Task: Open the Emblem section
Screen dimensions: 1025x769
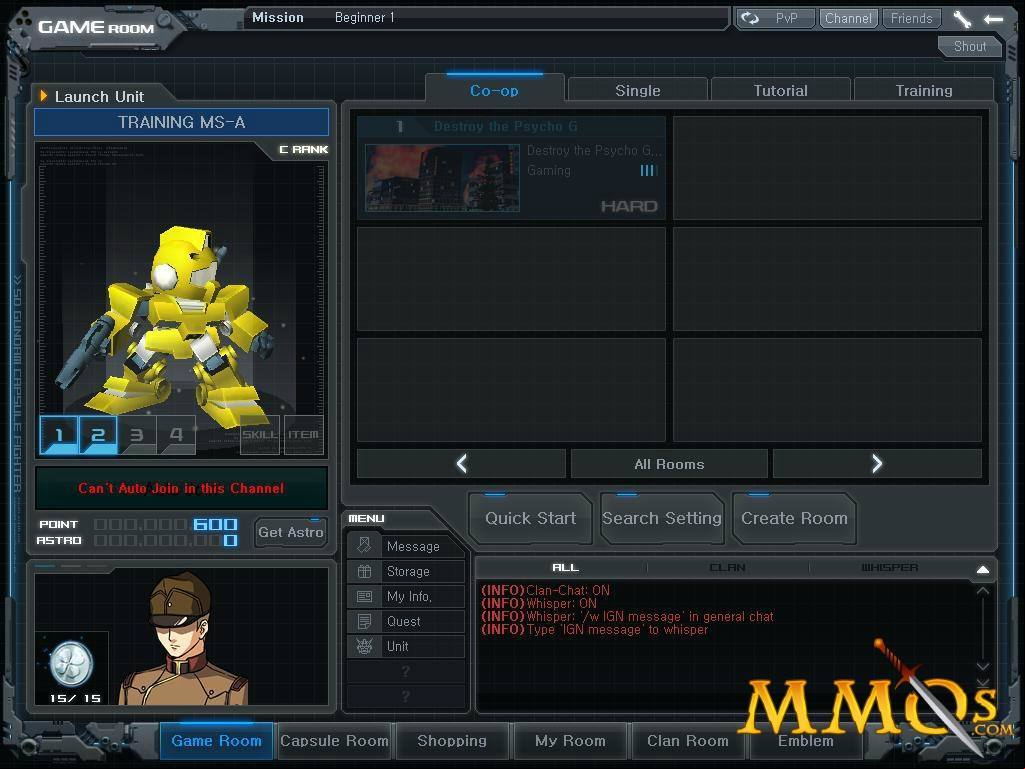Action: pos(805,741)
